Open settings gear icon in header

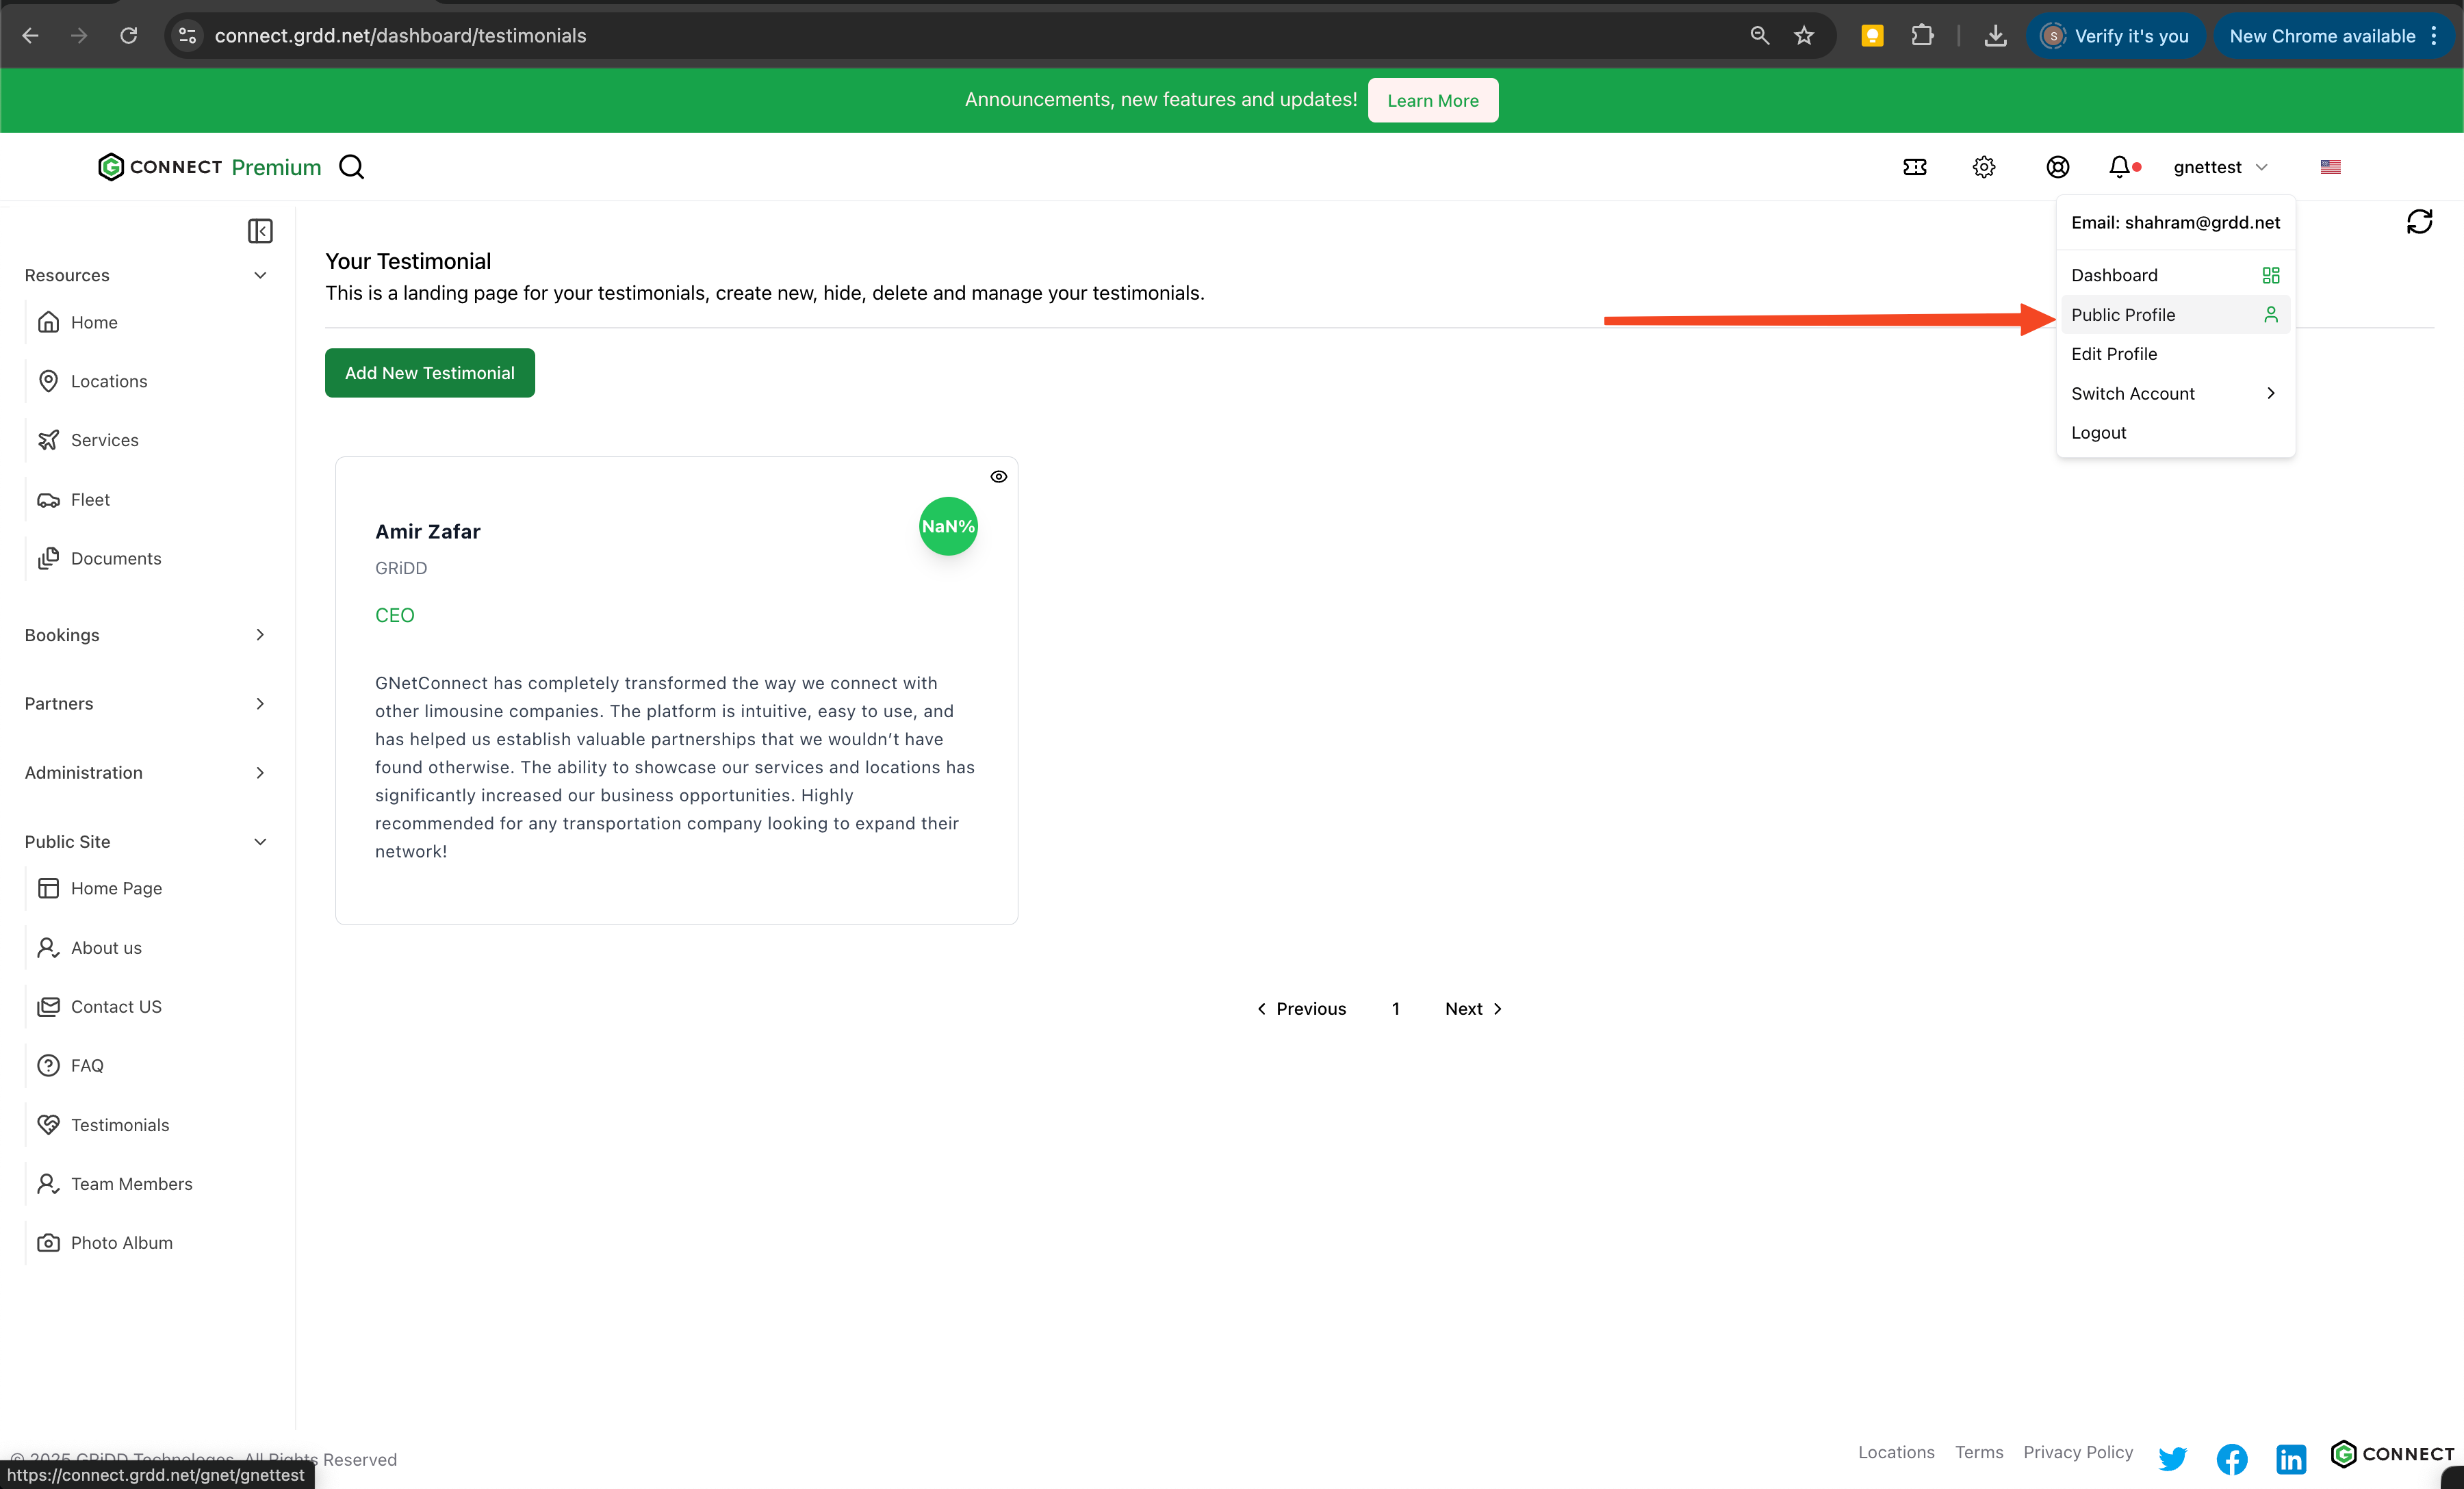click(x=1984, y=167)
